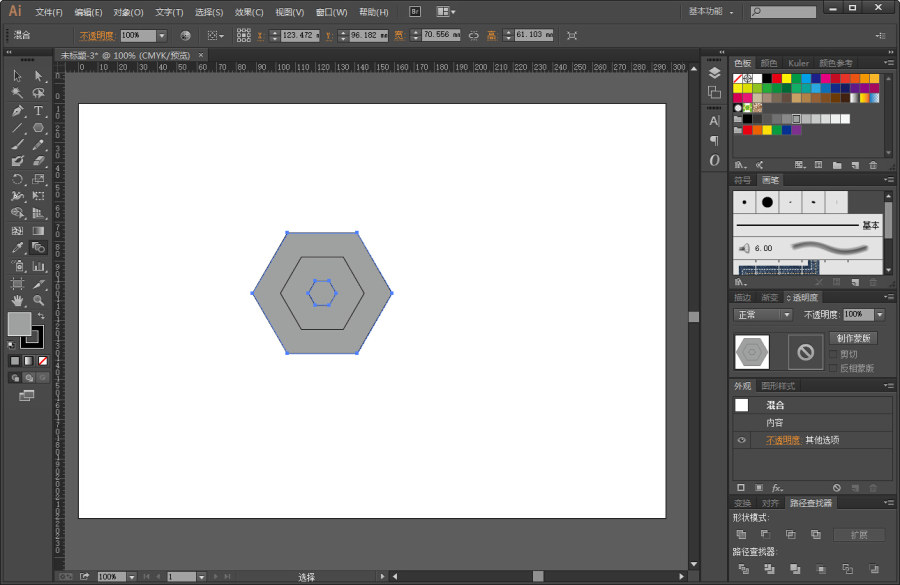Pick the Hand tool
900x585 pixels.
[17, 300]
